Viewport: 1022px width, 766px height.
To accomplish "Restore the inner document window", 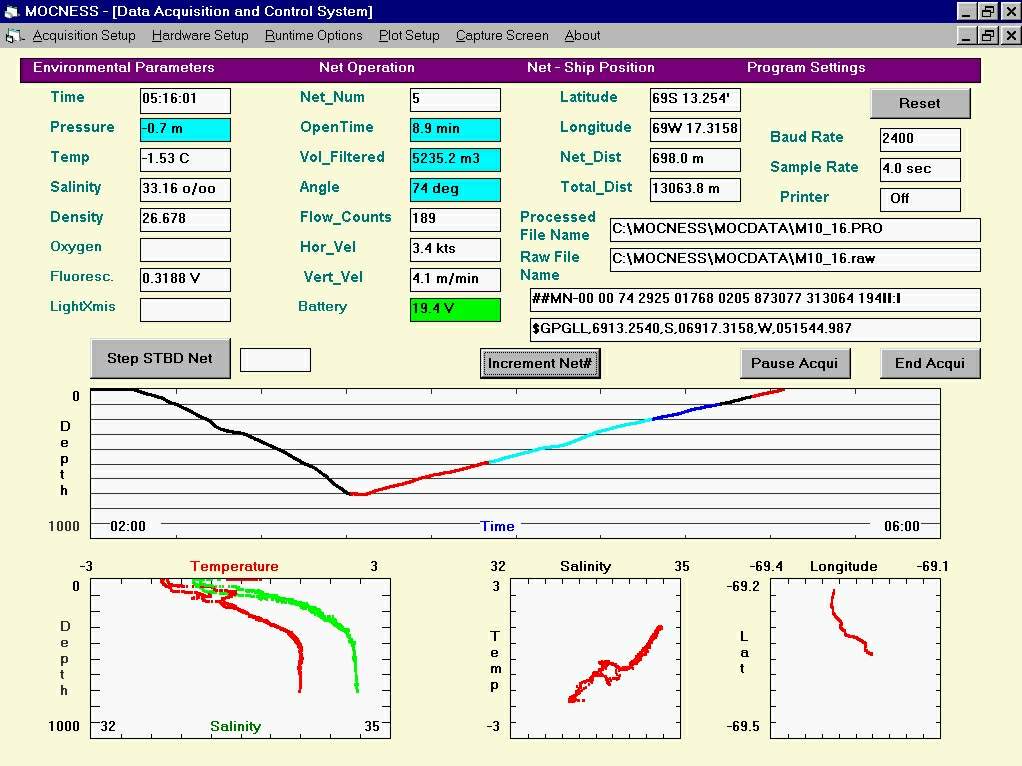I will (x=988, y=35).
